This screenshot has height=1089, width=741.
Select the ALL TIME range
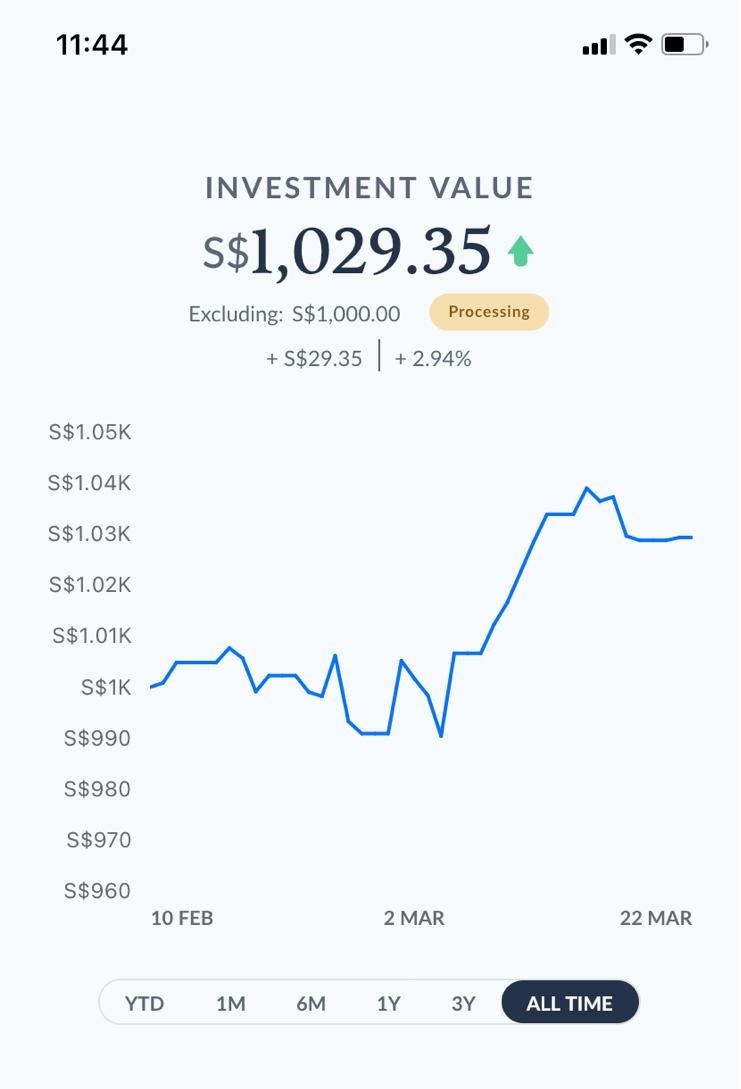coord(569,1003)
